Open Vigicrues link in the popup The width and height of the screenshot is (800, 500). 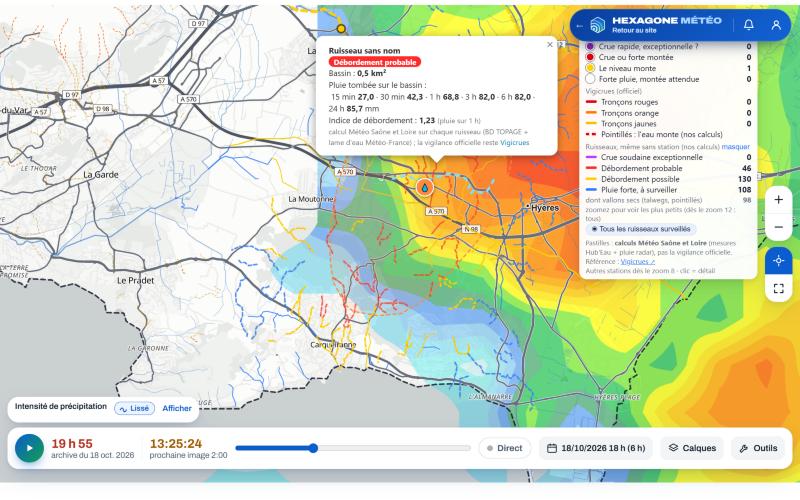tap(514, 142)
